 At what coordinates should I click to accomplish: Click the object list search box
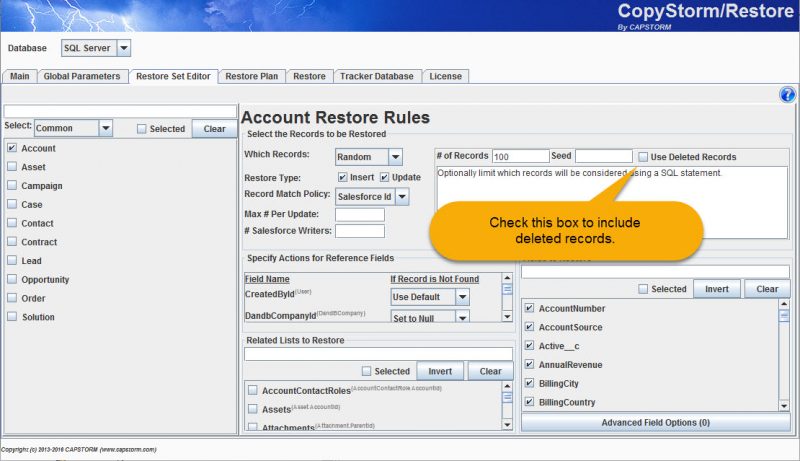[120, 111]
